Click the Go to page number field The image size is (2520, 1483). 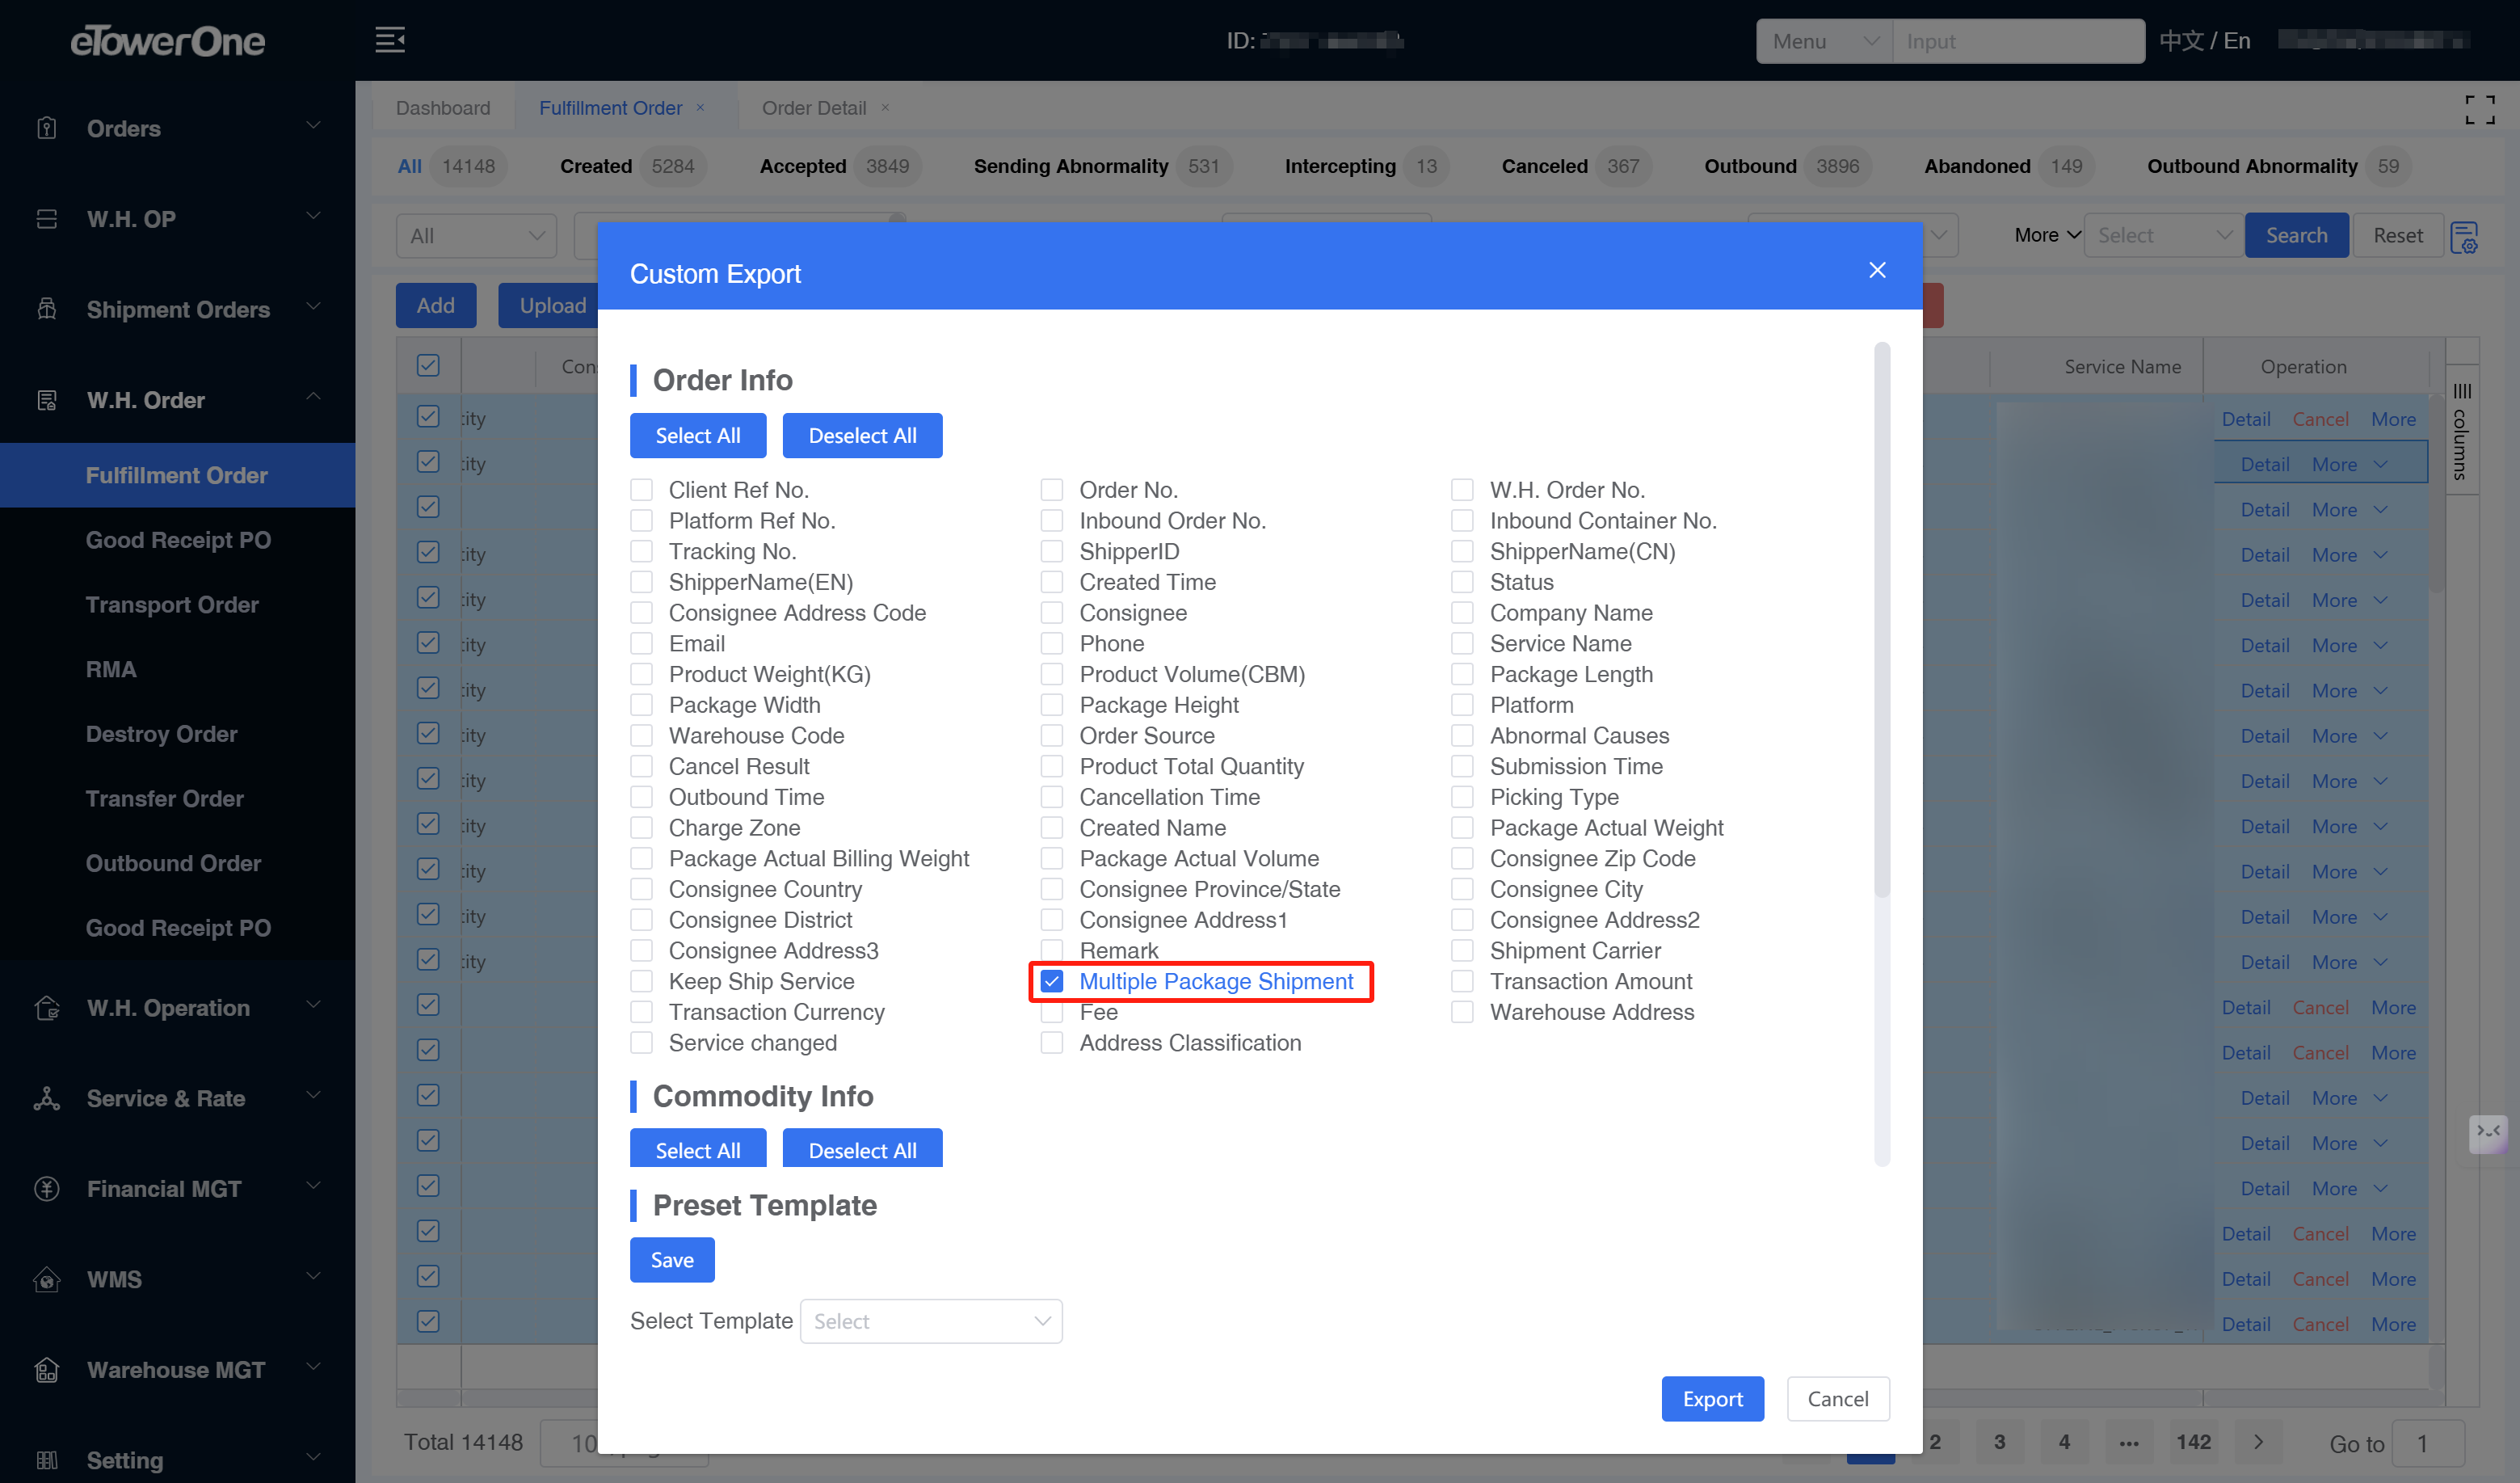pyautogui.click(x=2428, y=1443)
